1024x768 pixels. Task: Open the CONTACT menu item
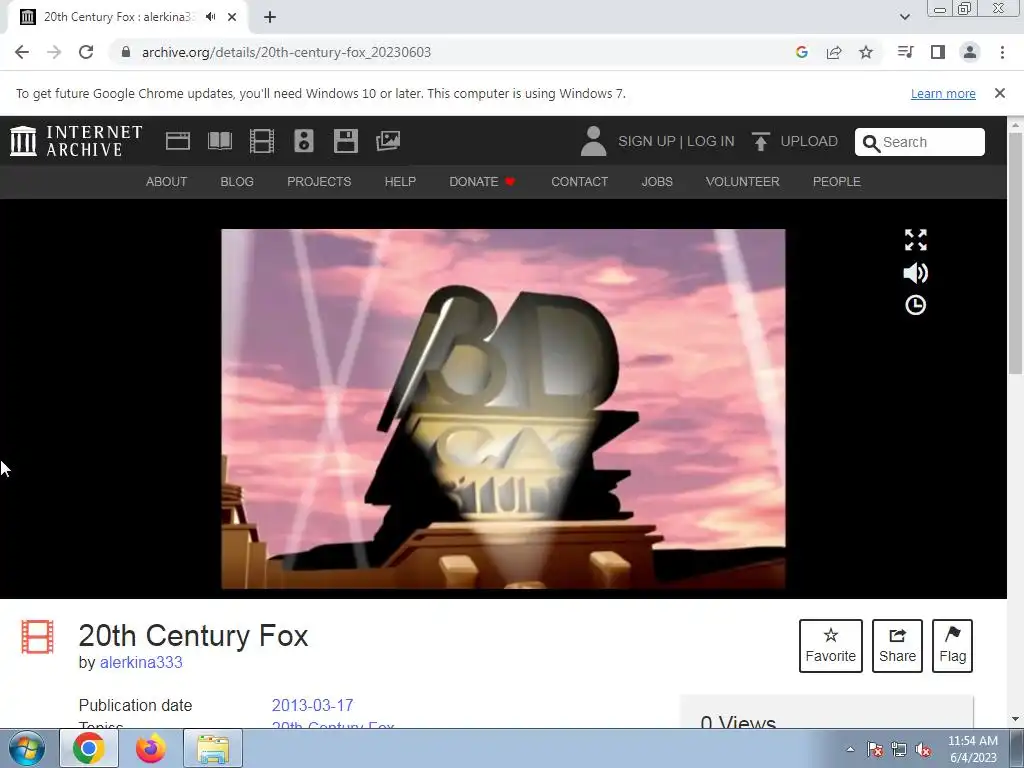click(579, 182)
